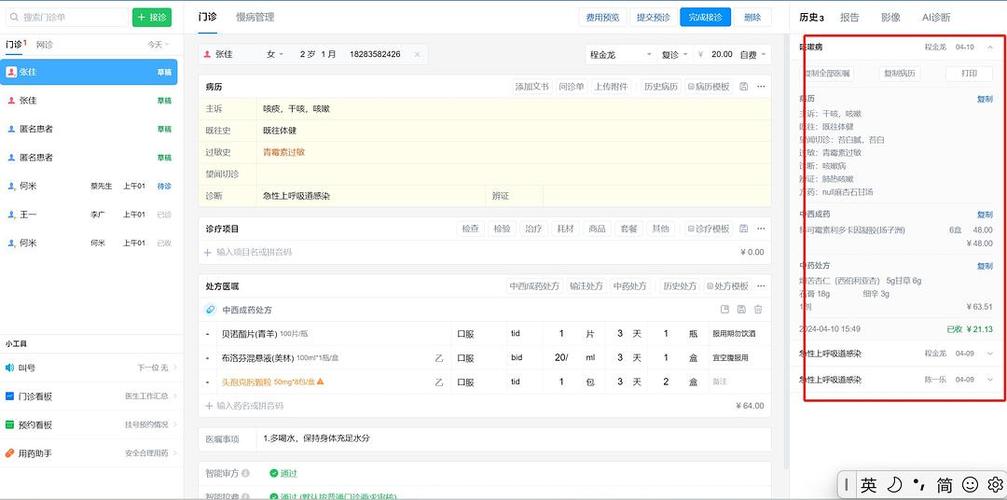Screen dimensions: 1007x500
Task: Click the save icon in 诊疗项目 header
Action: pyautogui.click(x=744, y=228)
